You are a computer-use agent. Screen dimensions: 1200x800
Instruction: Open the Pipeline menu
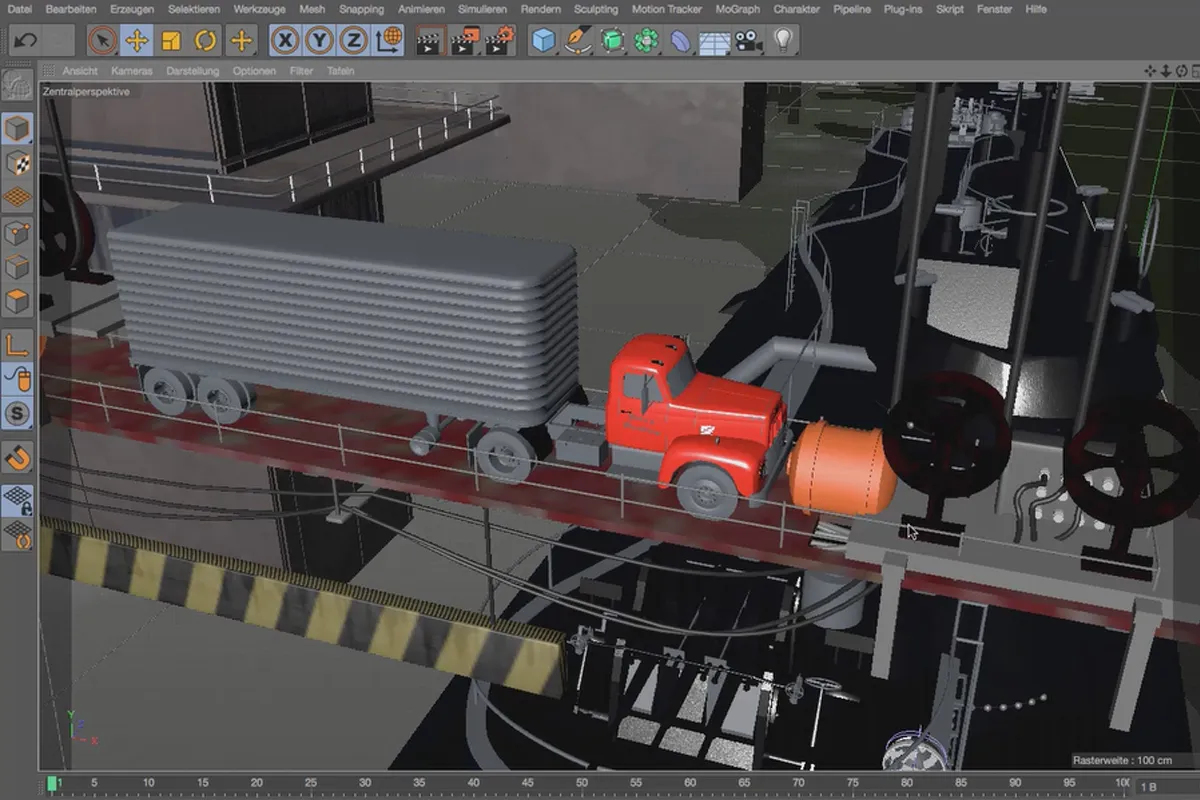tap(852, 9)
